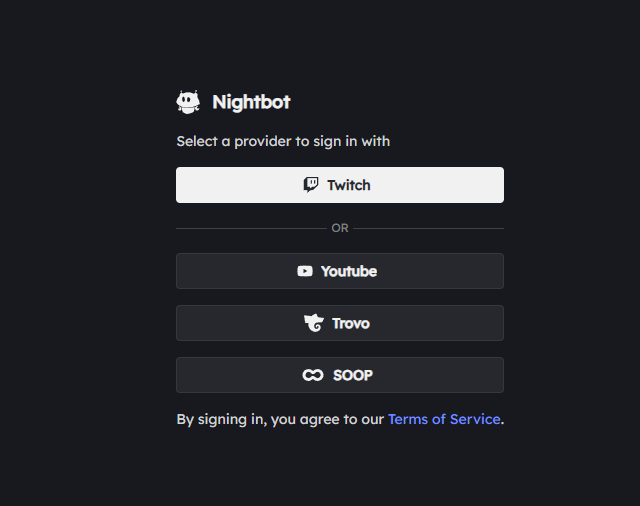This screenshot has height=506, width=640.
Task: Click the OR divider label
Action: pos(340,228)
